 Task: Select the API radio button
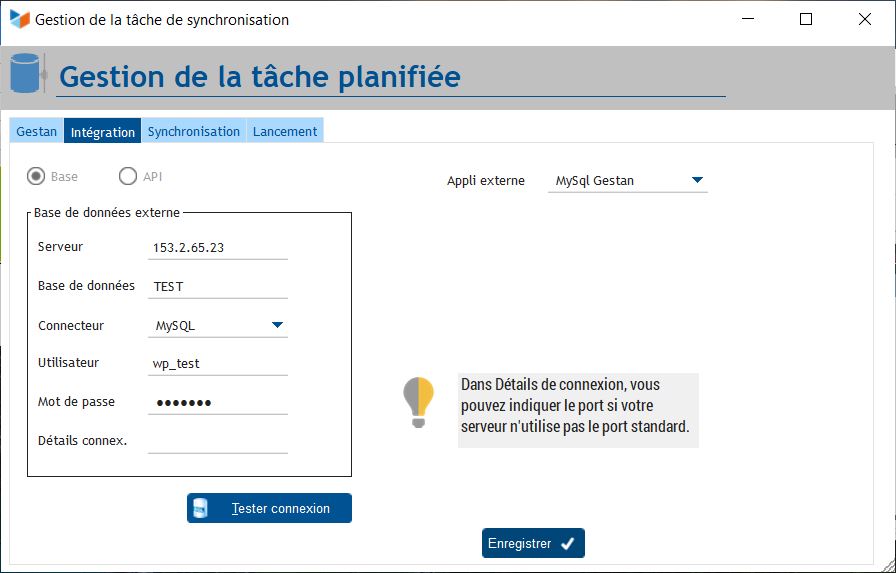[128, 176]
